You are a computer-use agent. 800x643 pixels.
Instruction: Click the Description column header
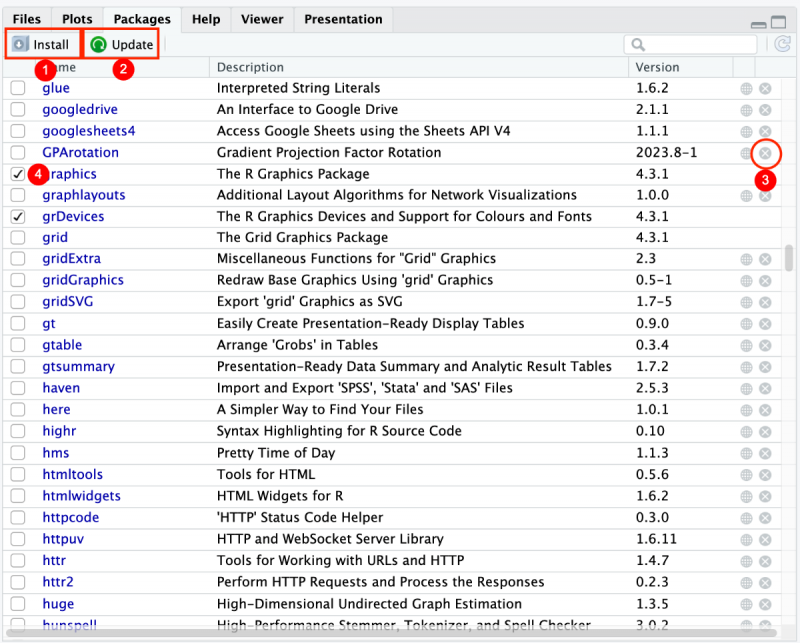(x=419, y=67)
